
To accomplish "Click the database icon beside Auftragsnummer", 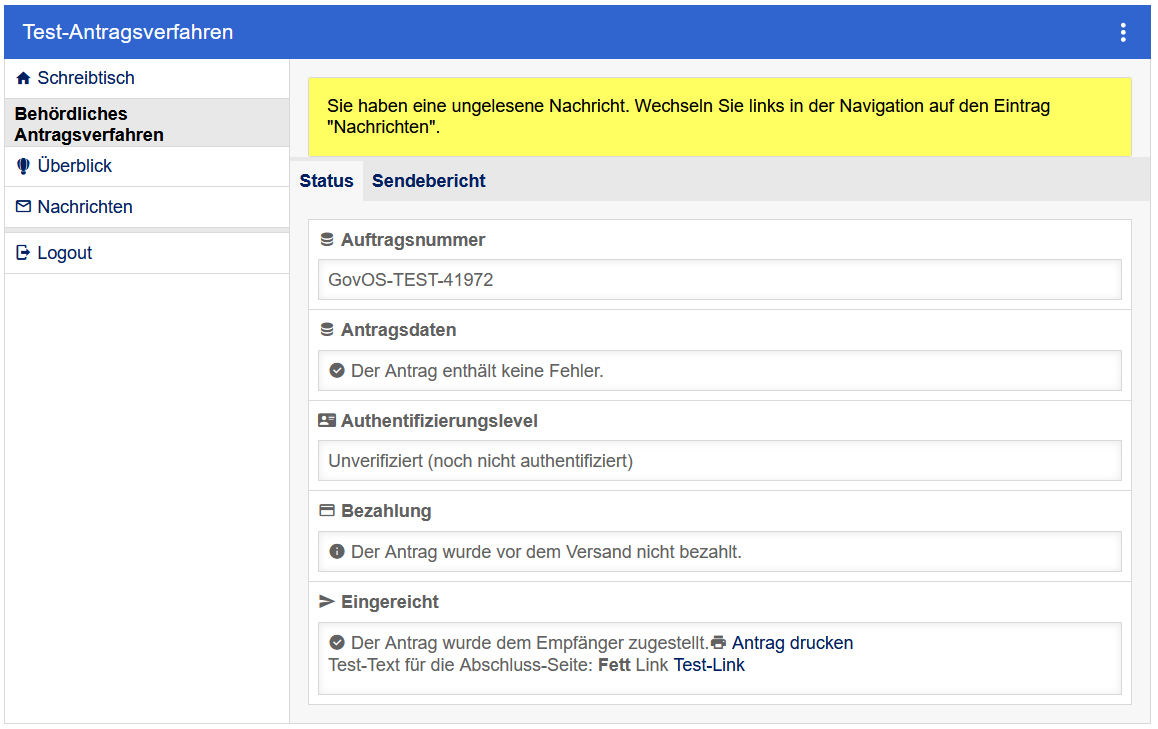I will pos(327,240).
